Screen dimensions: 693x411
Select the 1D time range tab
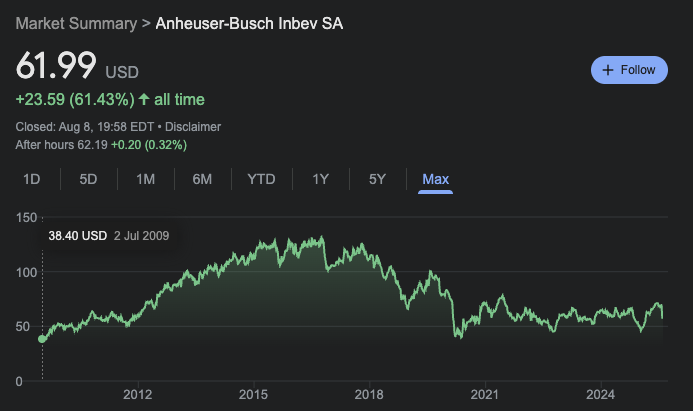tap(32, 179)
